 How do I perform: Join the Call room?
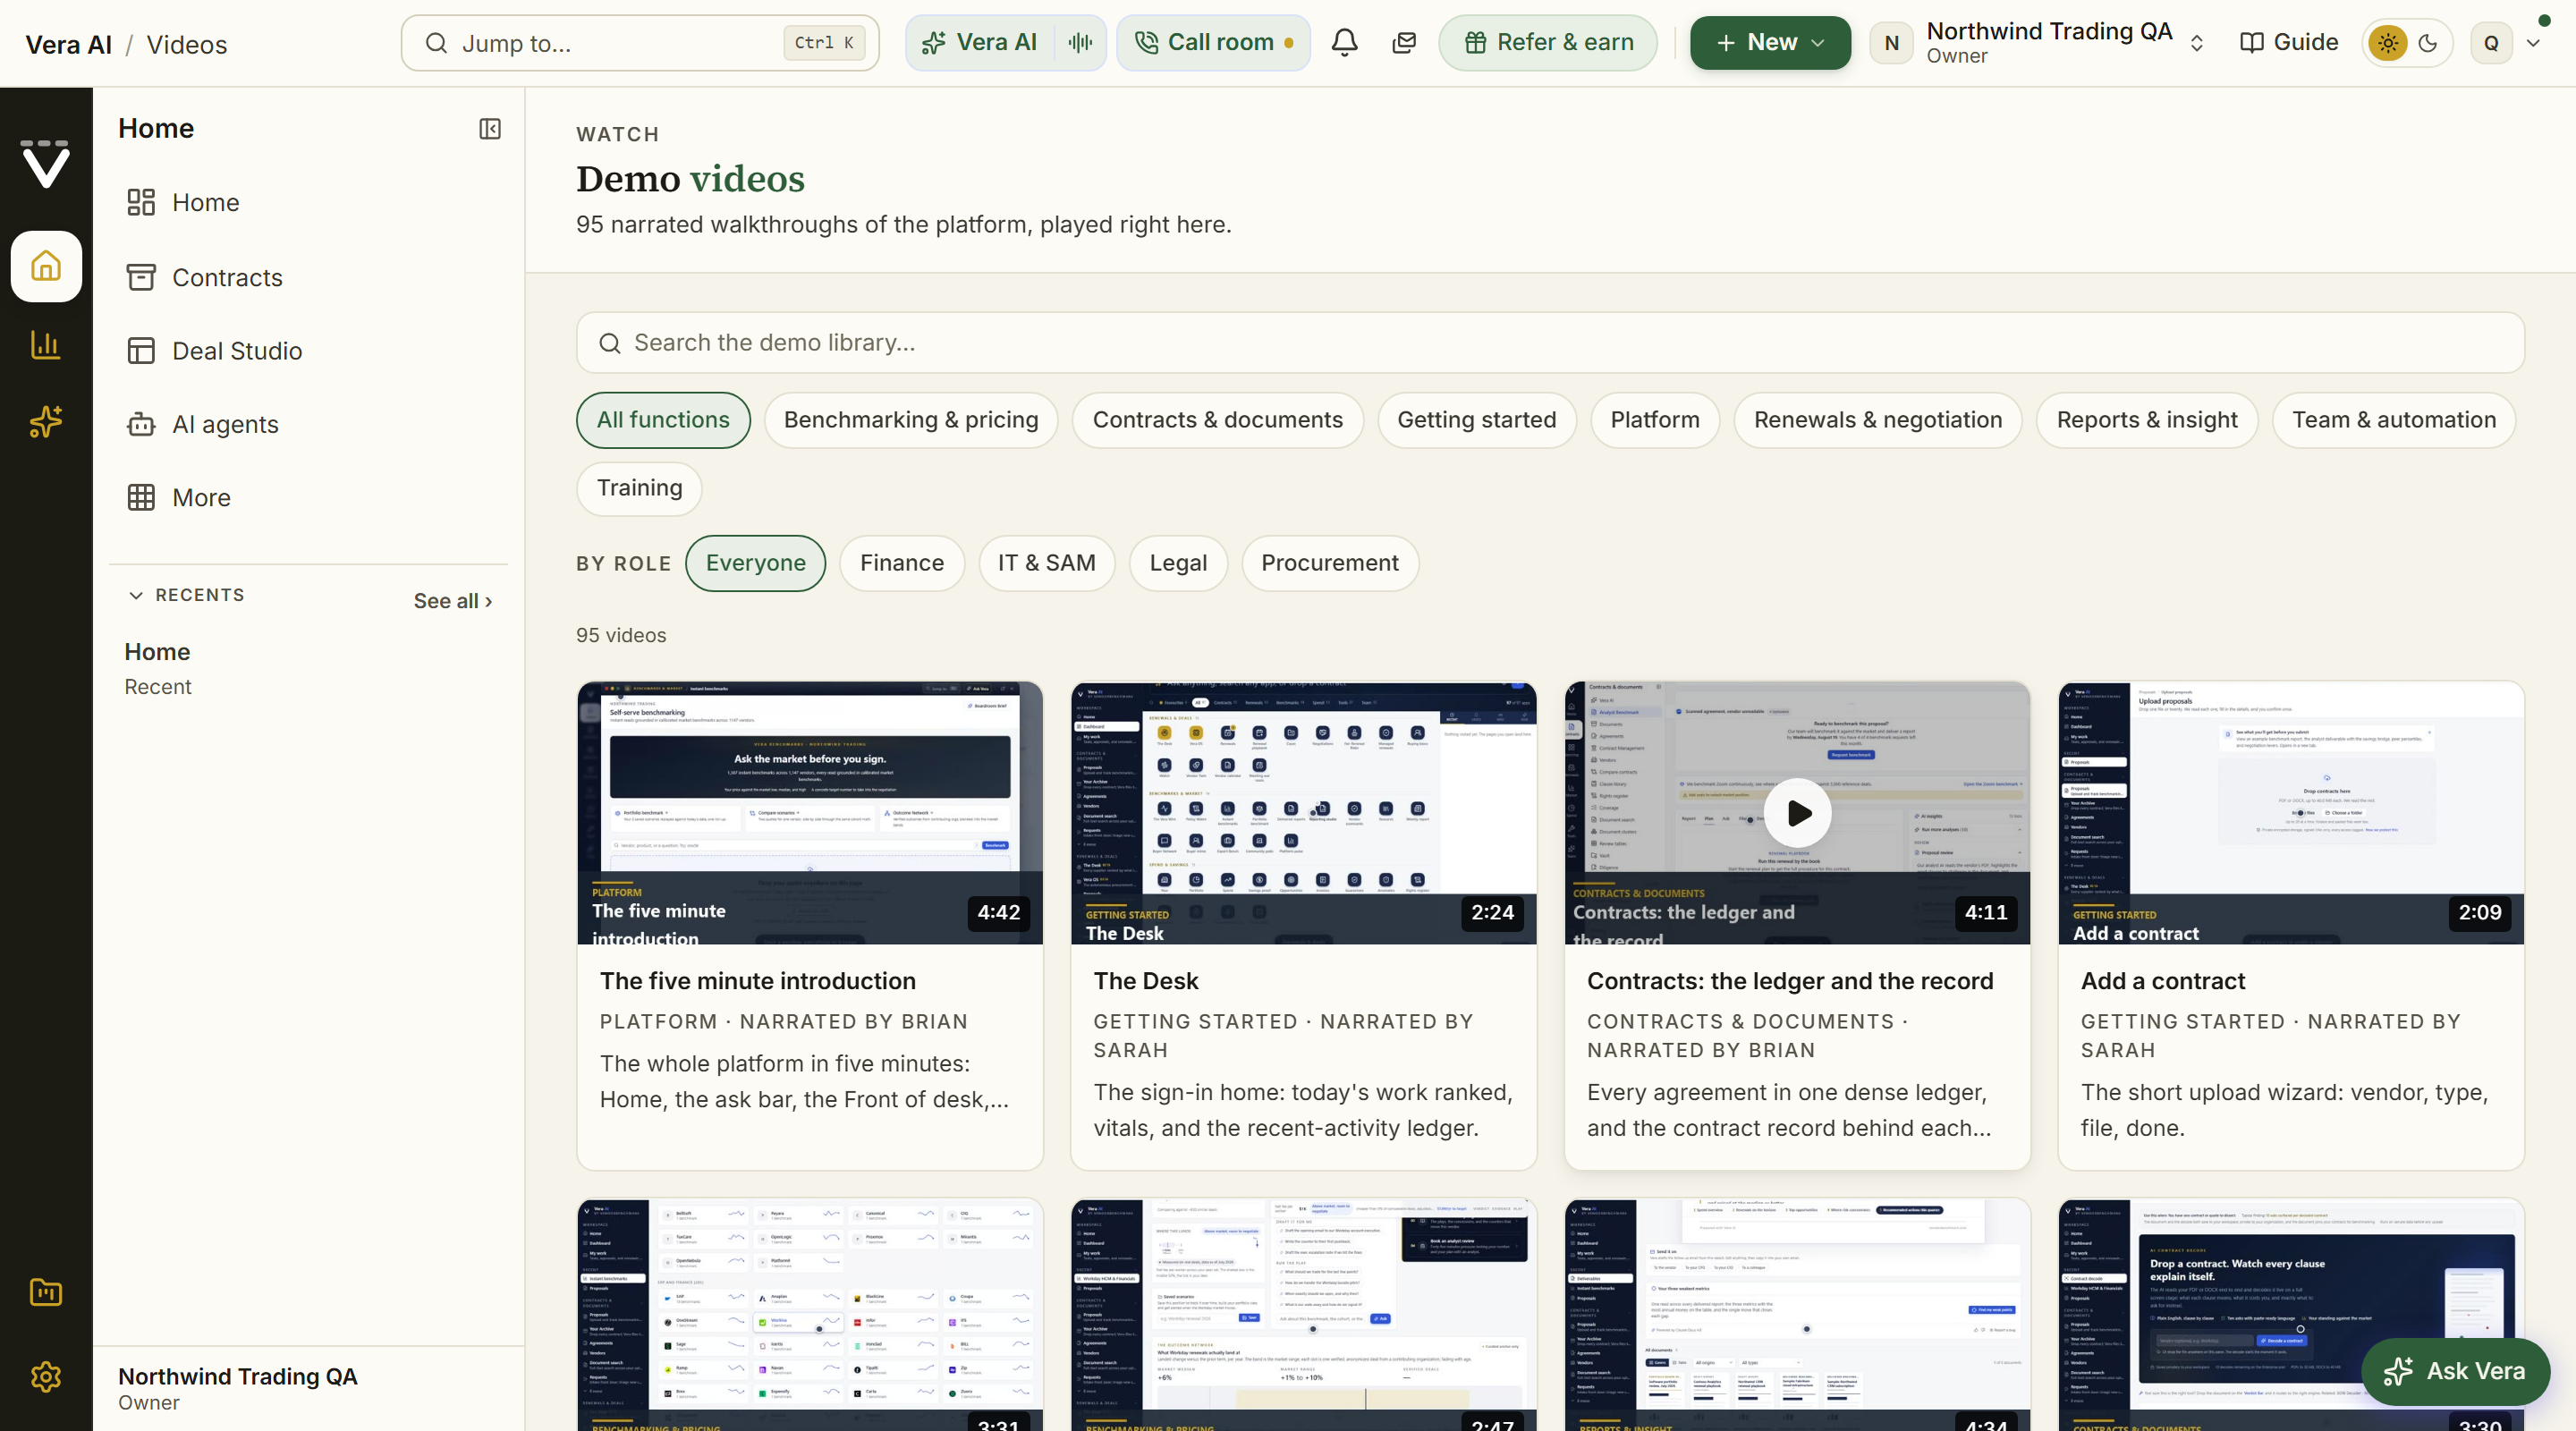point(1213,42)
